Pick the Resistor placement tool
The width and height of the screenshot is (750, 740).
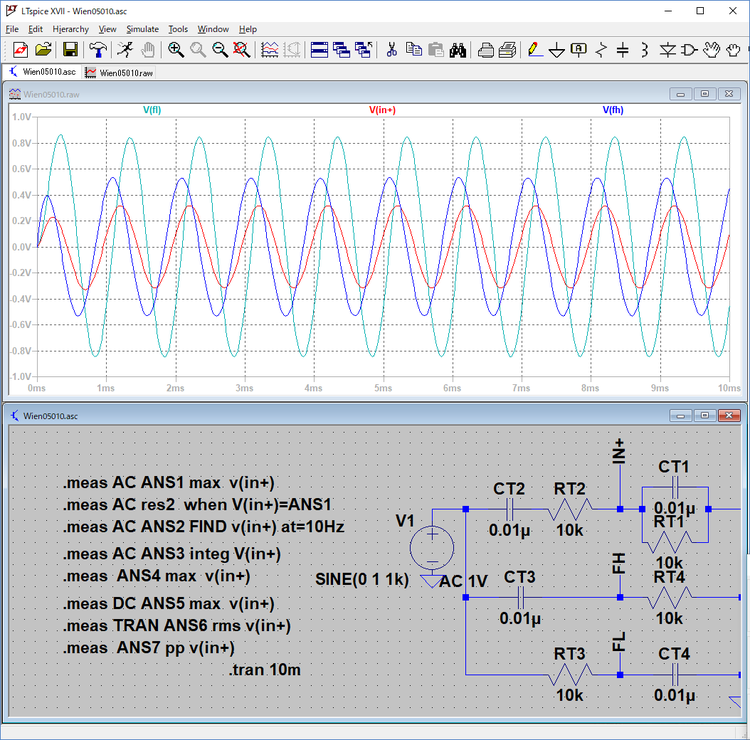[x=601, y=49]
